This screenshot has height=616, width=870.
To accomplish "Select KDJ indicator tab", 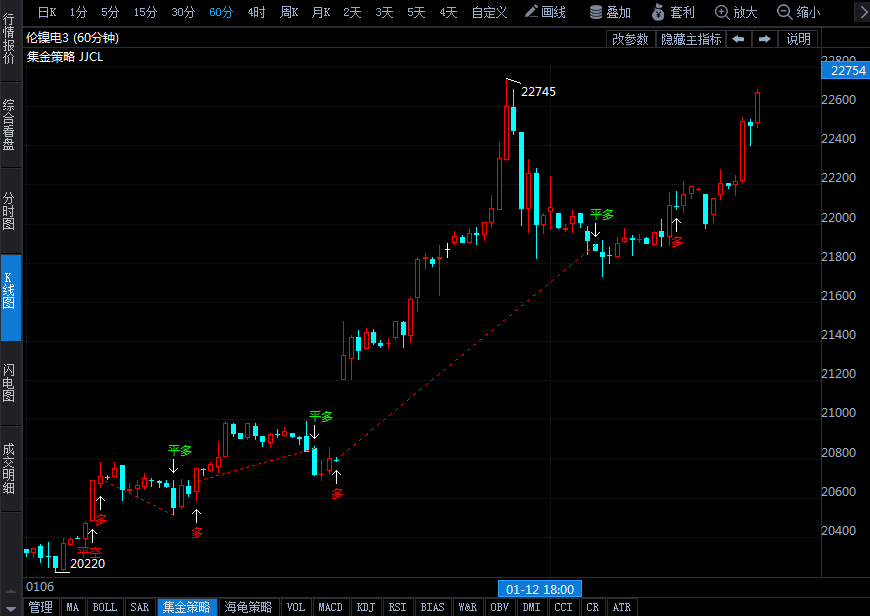I will (365, 607).
